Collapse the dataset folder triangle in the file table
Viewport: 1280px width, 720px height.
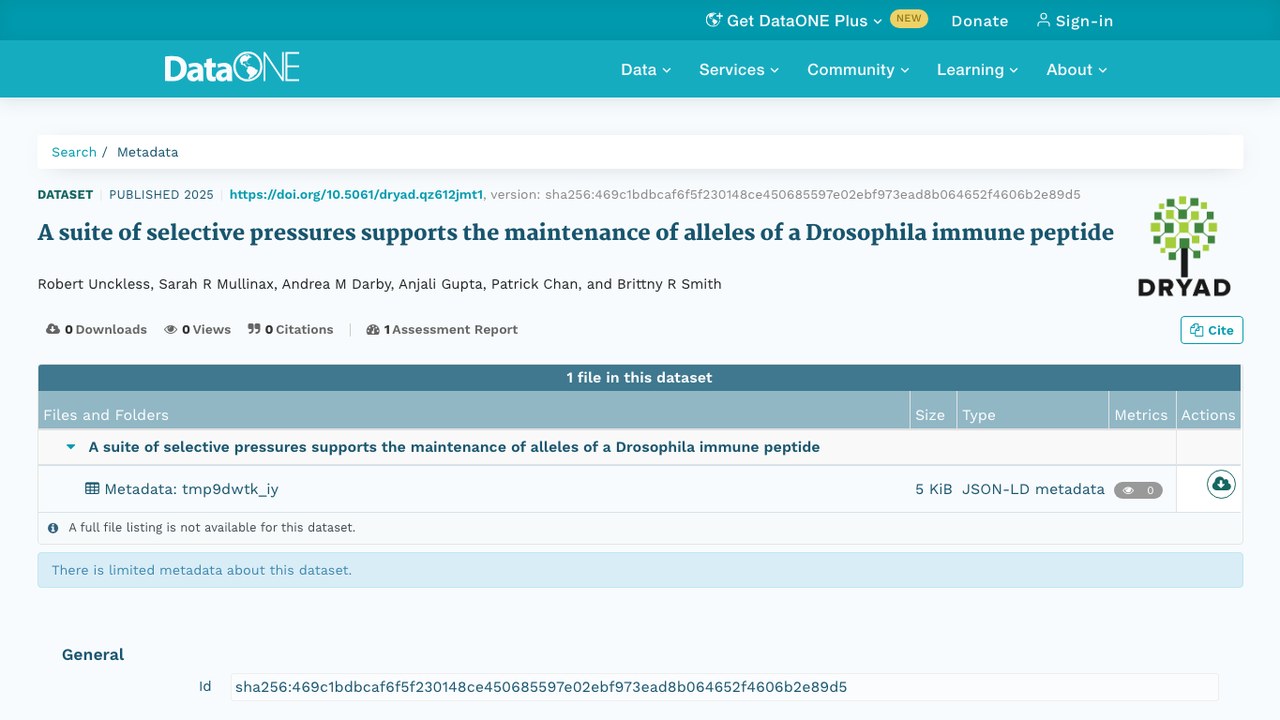click(x=71, y=447)
